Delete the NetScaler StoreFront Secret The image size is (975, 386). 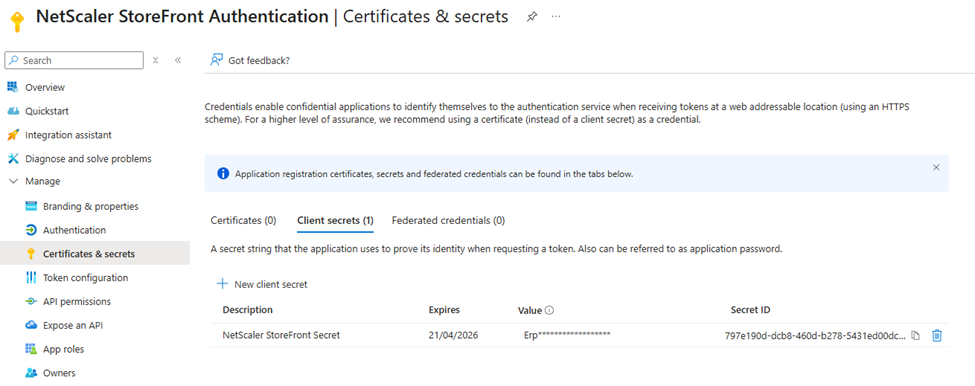point(937,336)
